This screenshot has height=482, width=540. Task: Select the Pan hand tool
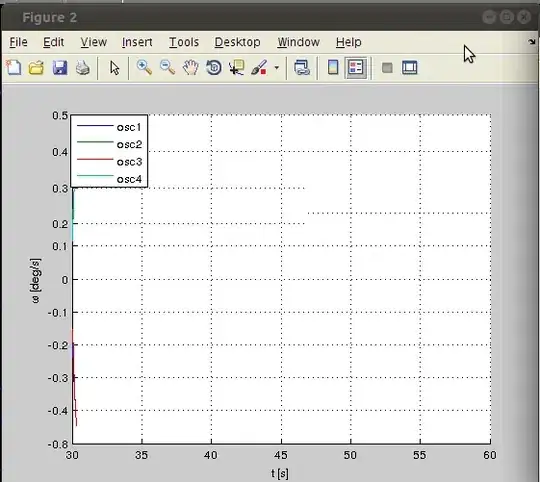click(x=190, y=67)
